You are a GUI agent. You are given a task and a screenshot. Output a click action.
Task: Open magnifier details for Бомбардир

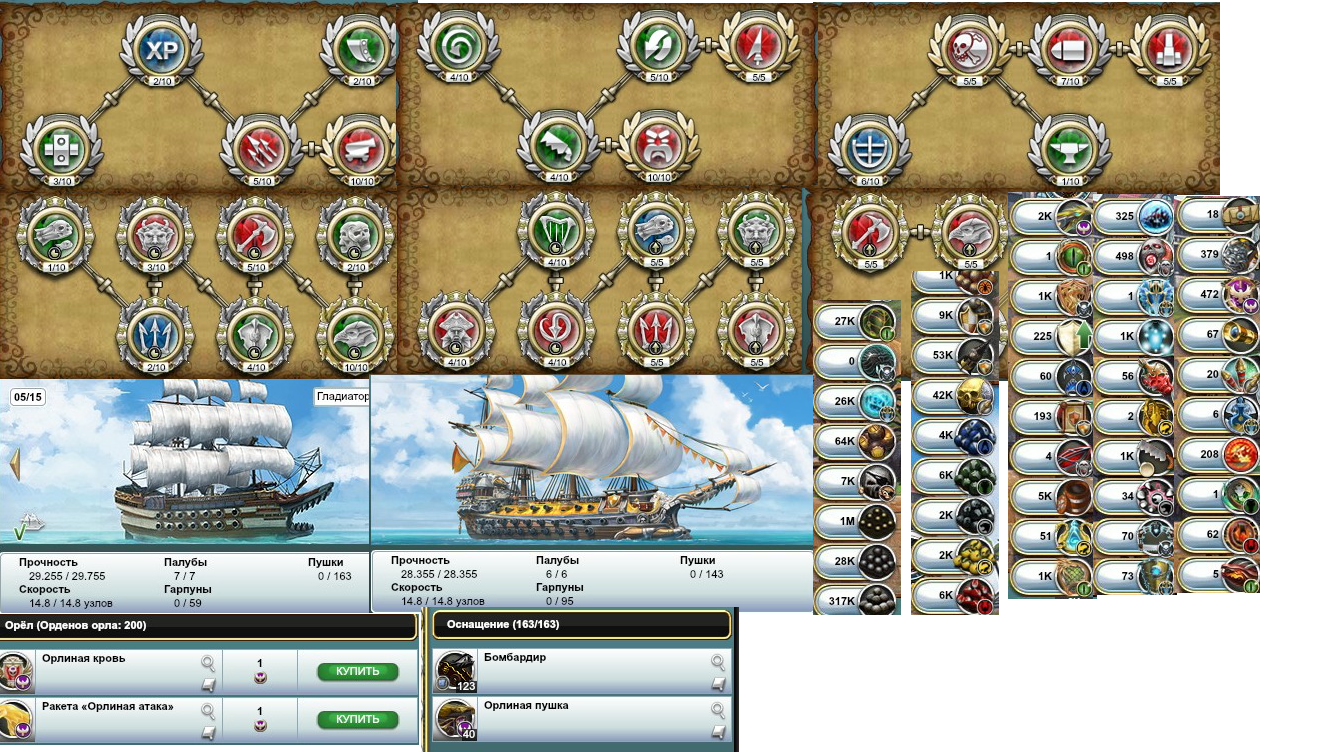click(718, 661)
